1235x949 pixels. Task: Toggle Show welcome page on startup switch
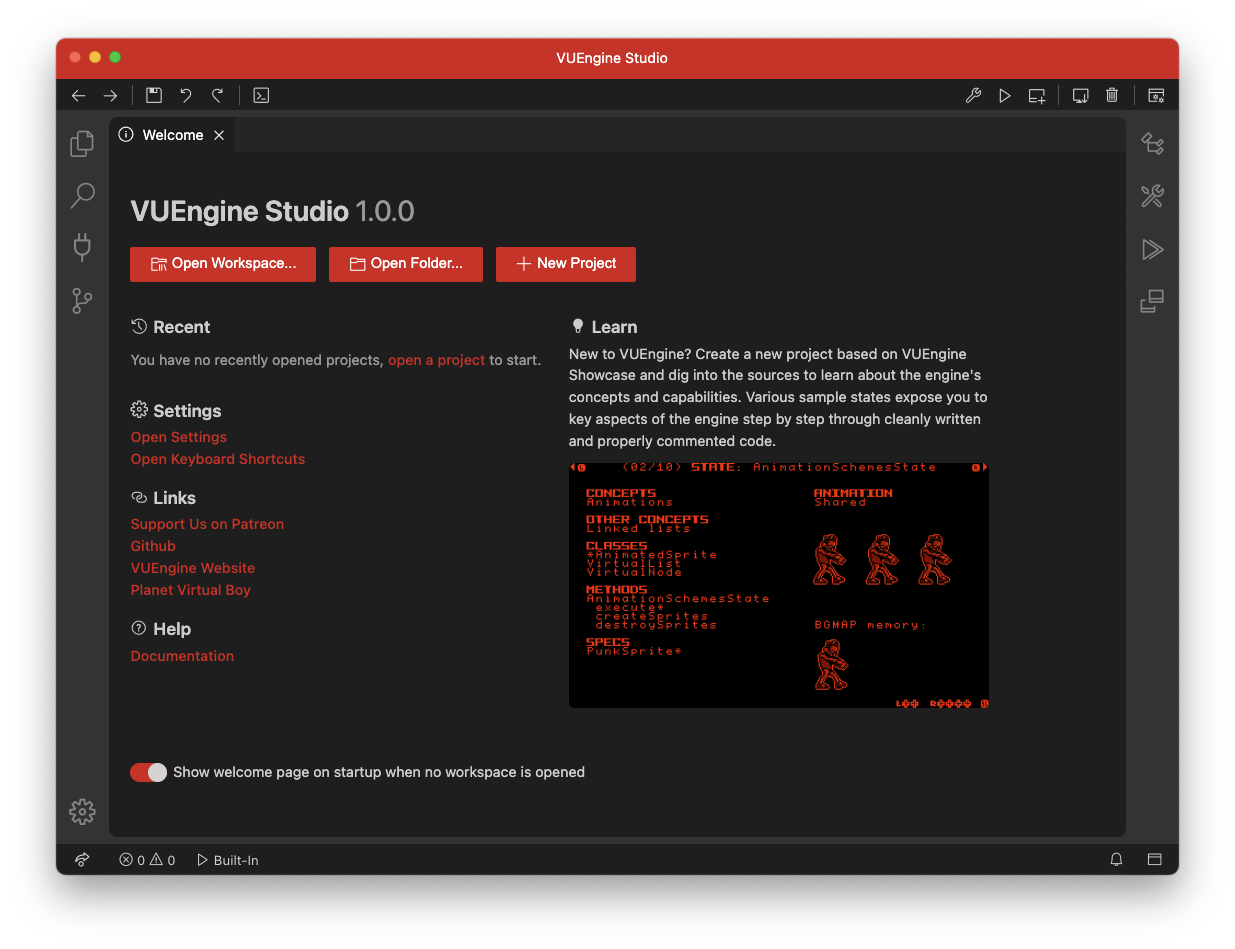tap(149, 772)
